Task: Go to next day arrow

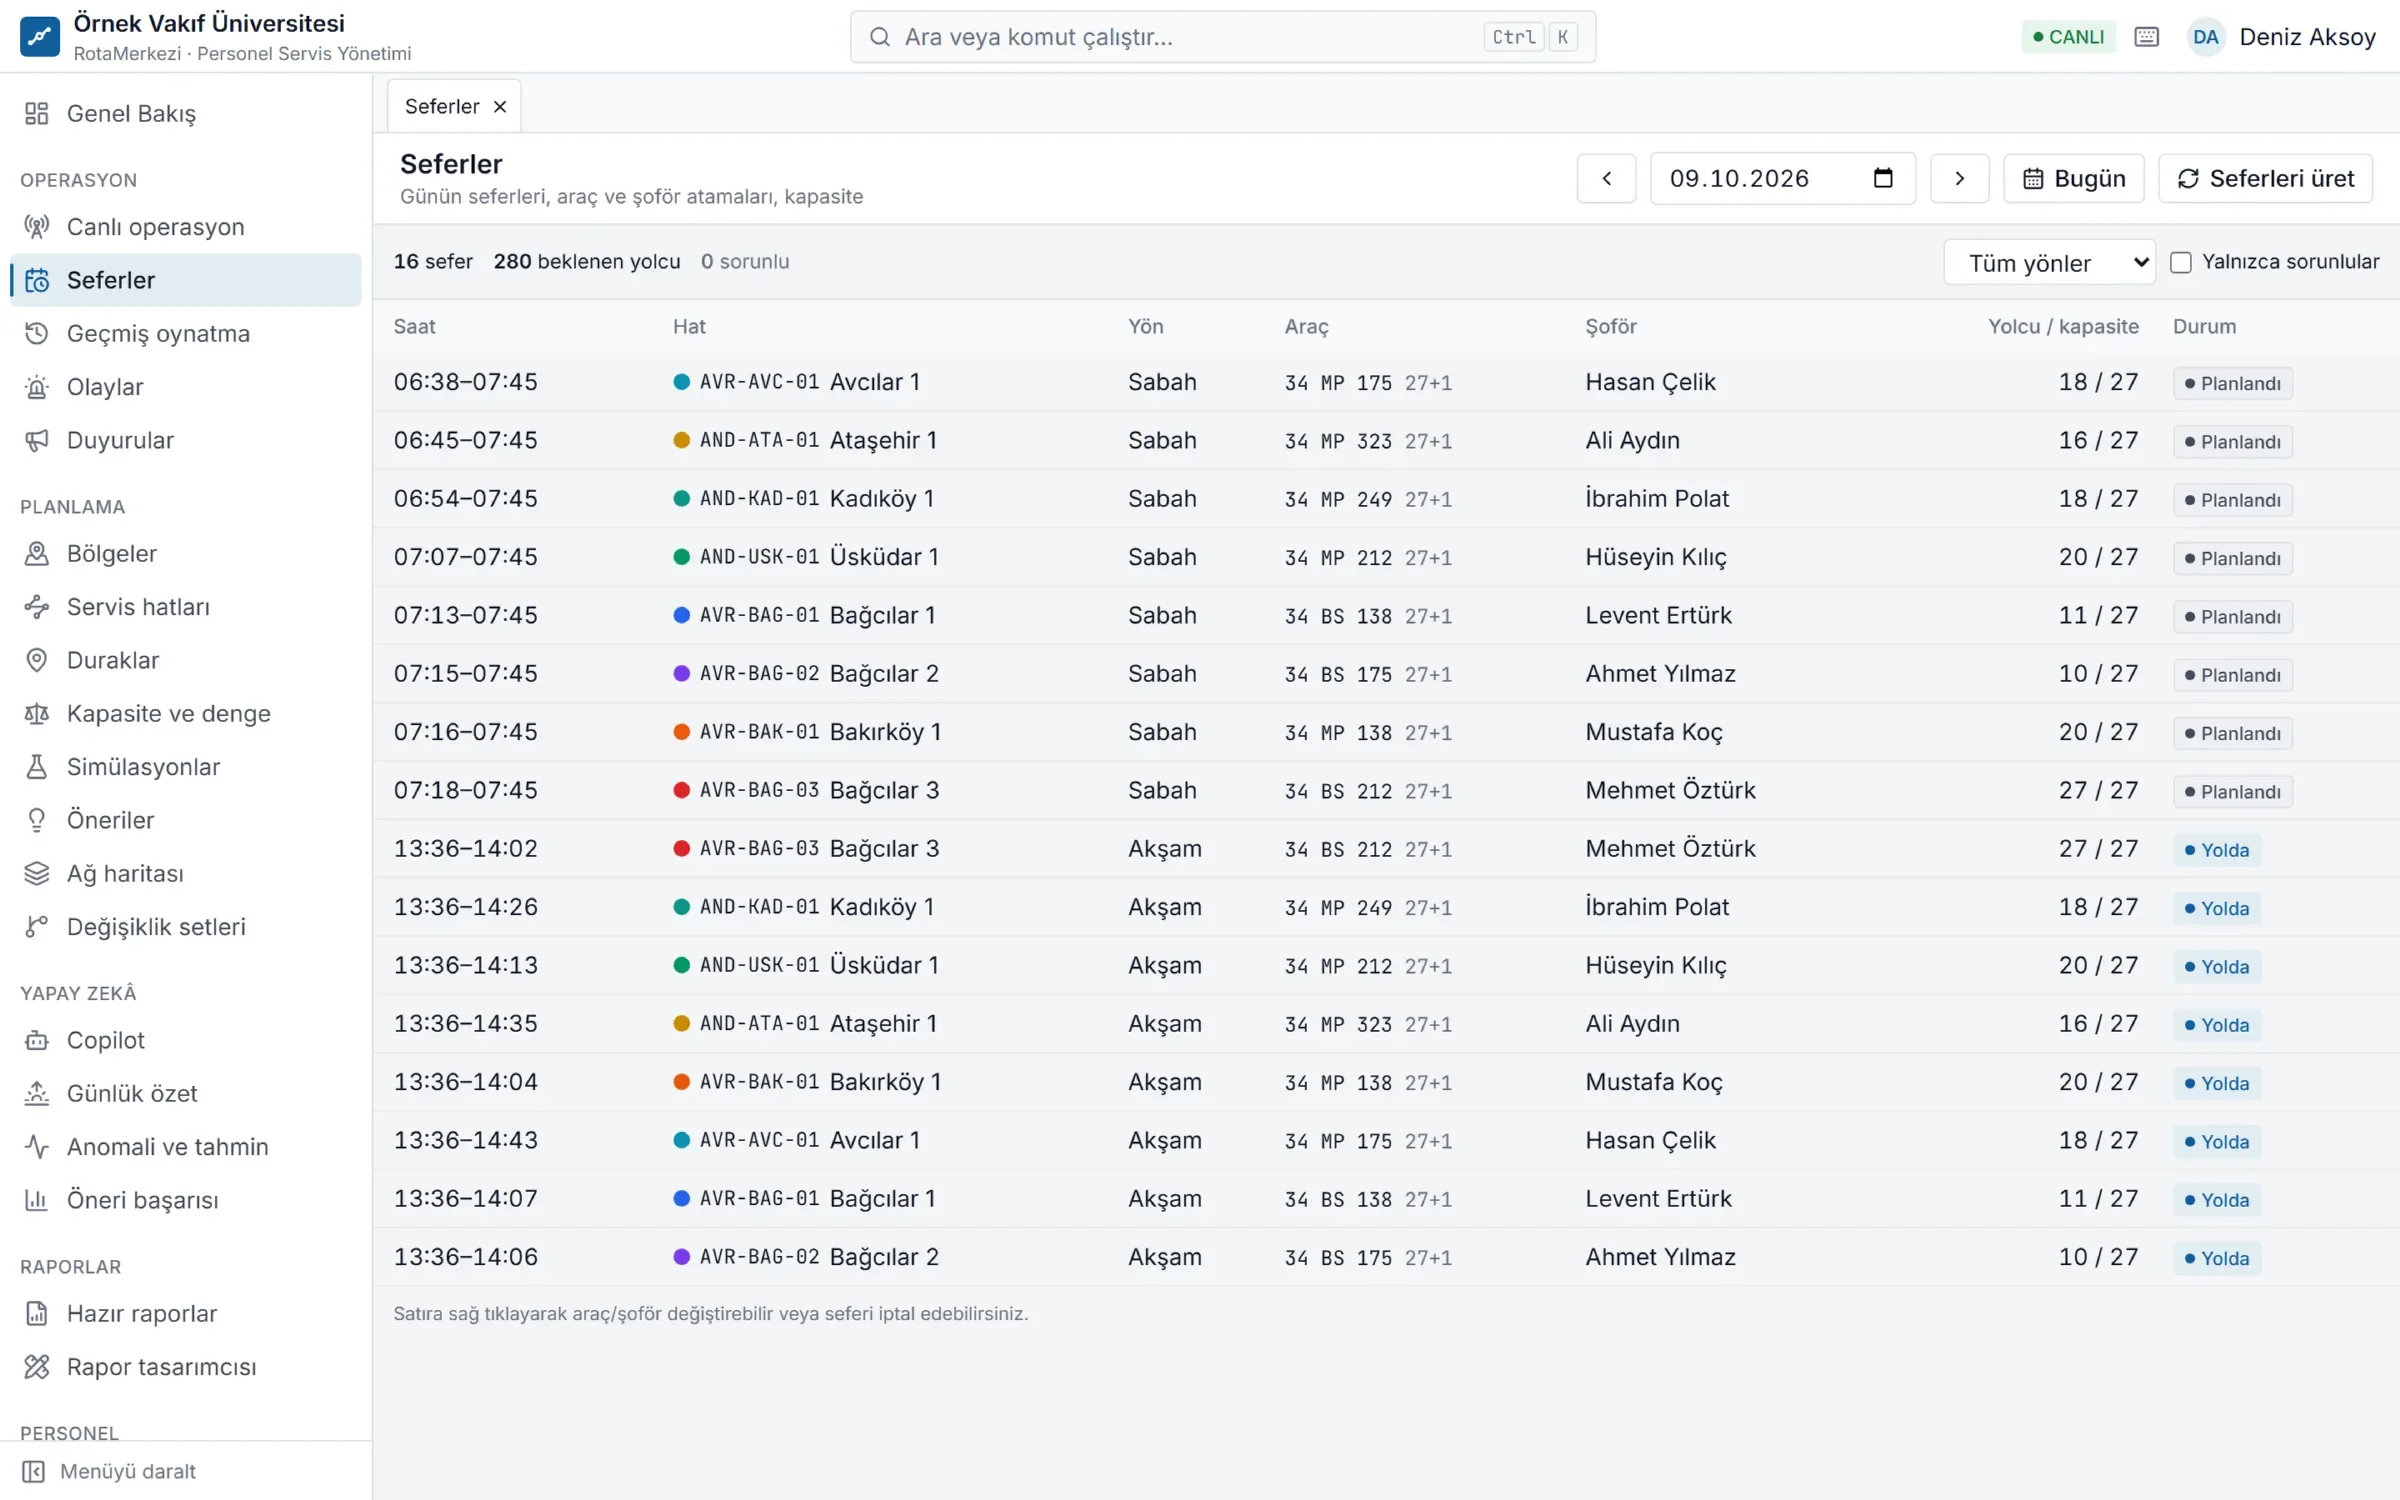Action: pos(1959,178)
